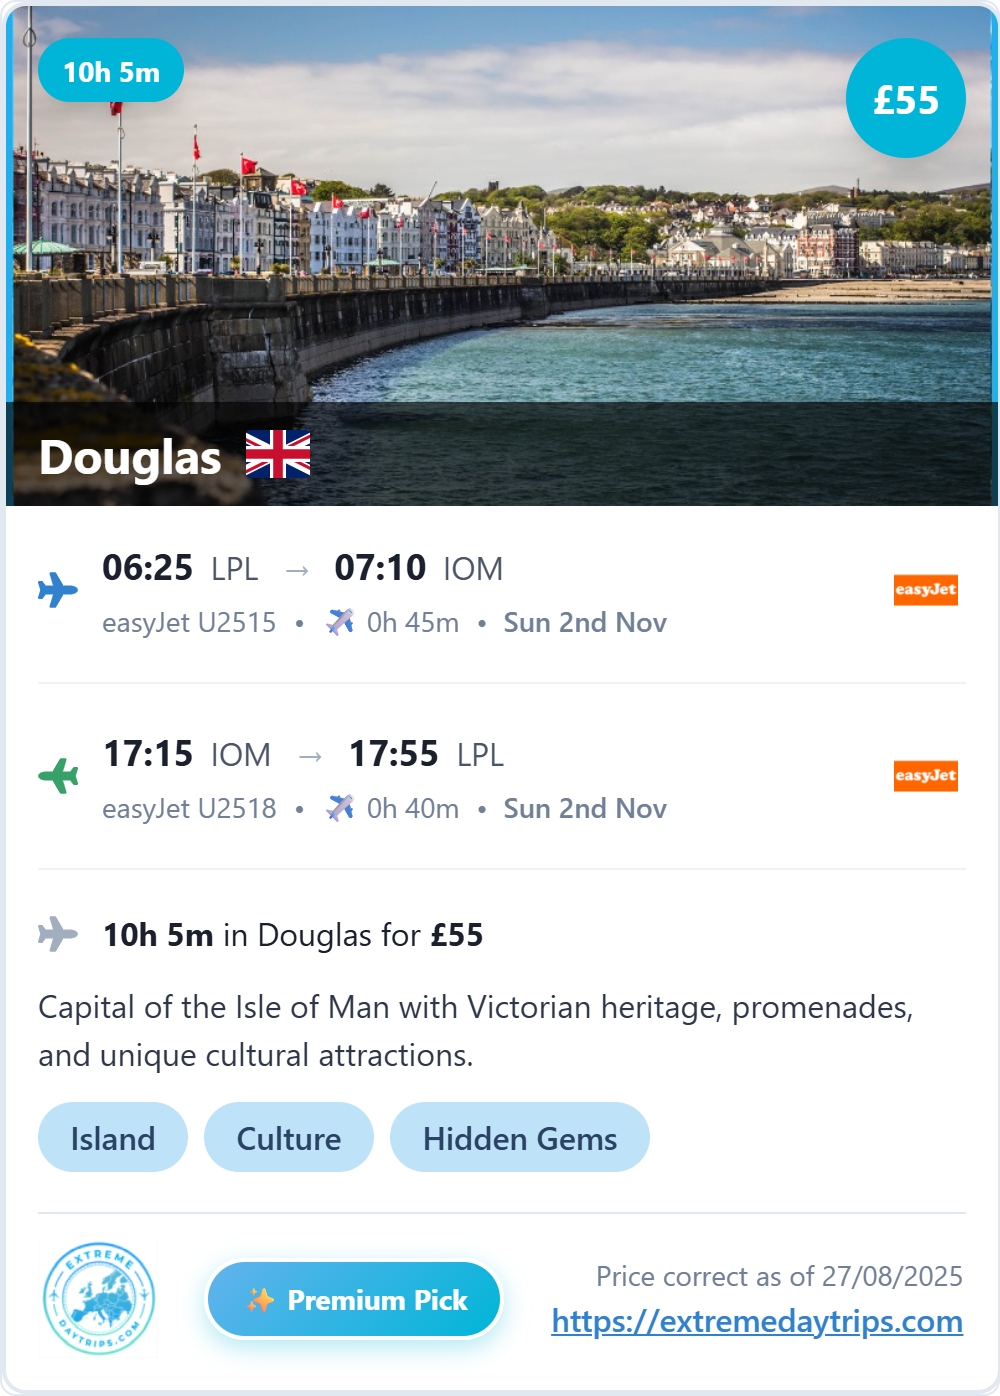Viewport: 1000px width, 1396px height.
Task: Select the Culture tag
Action: coord(289,1138)
